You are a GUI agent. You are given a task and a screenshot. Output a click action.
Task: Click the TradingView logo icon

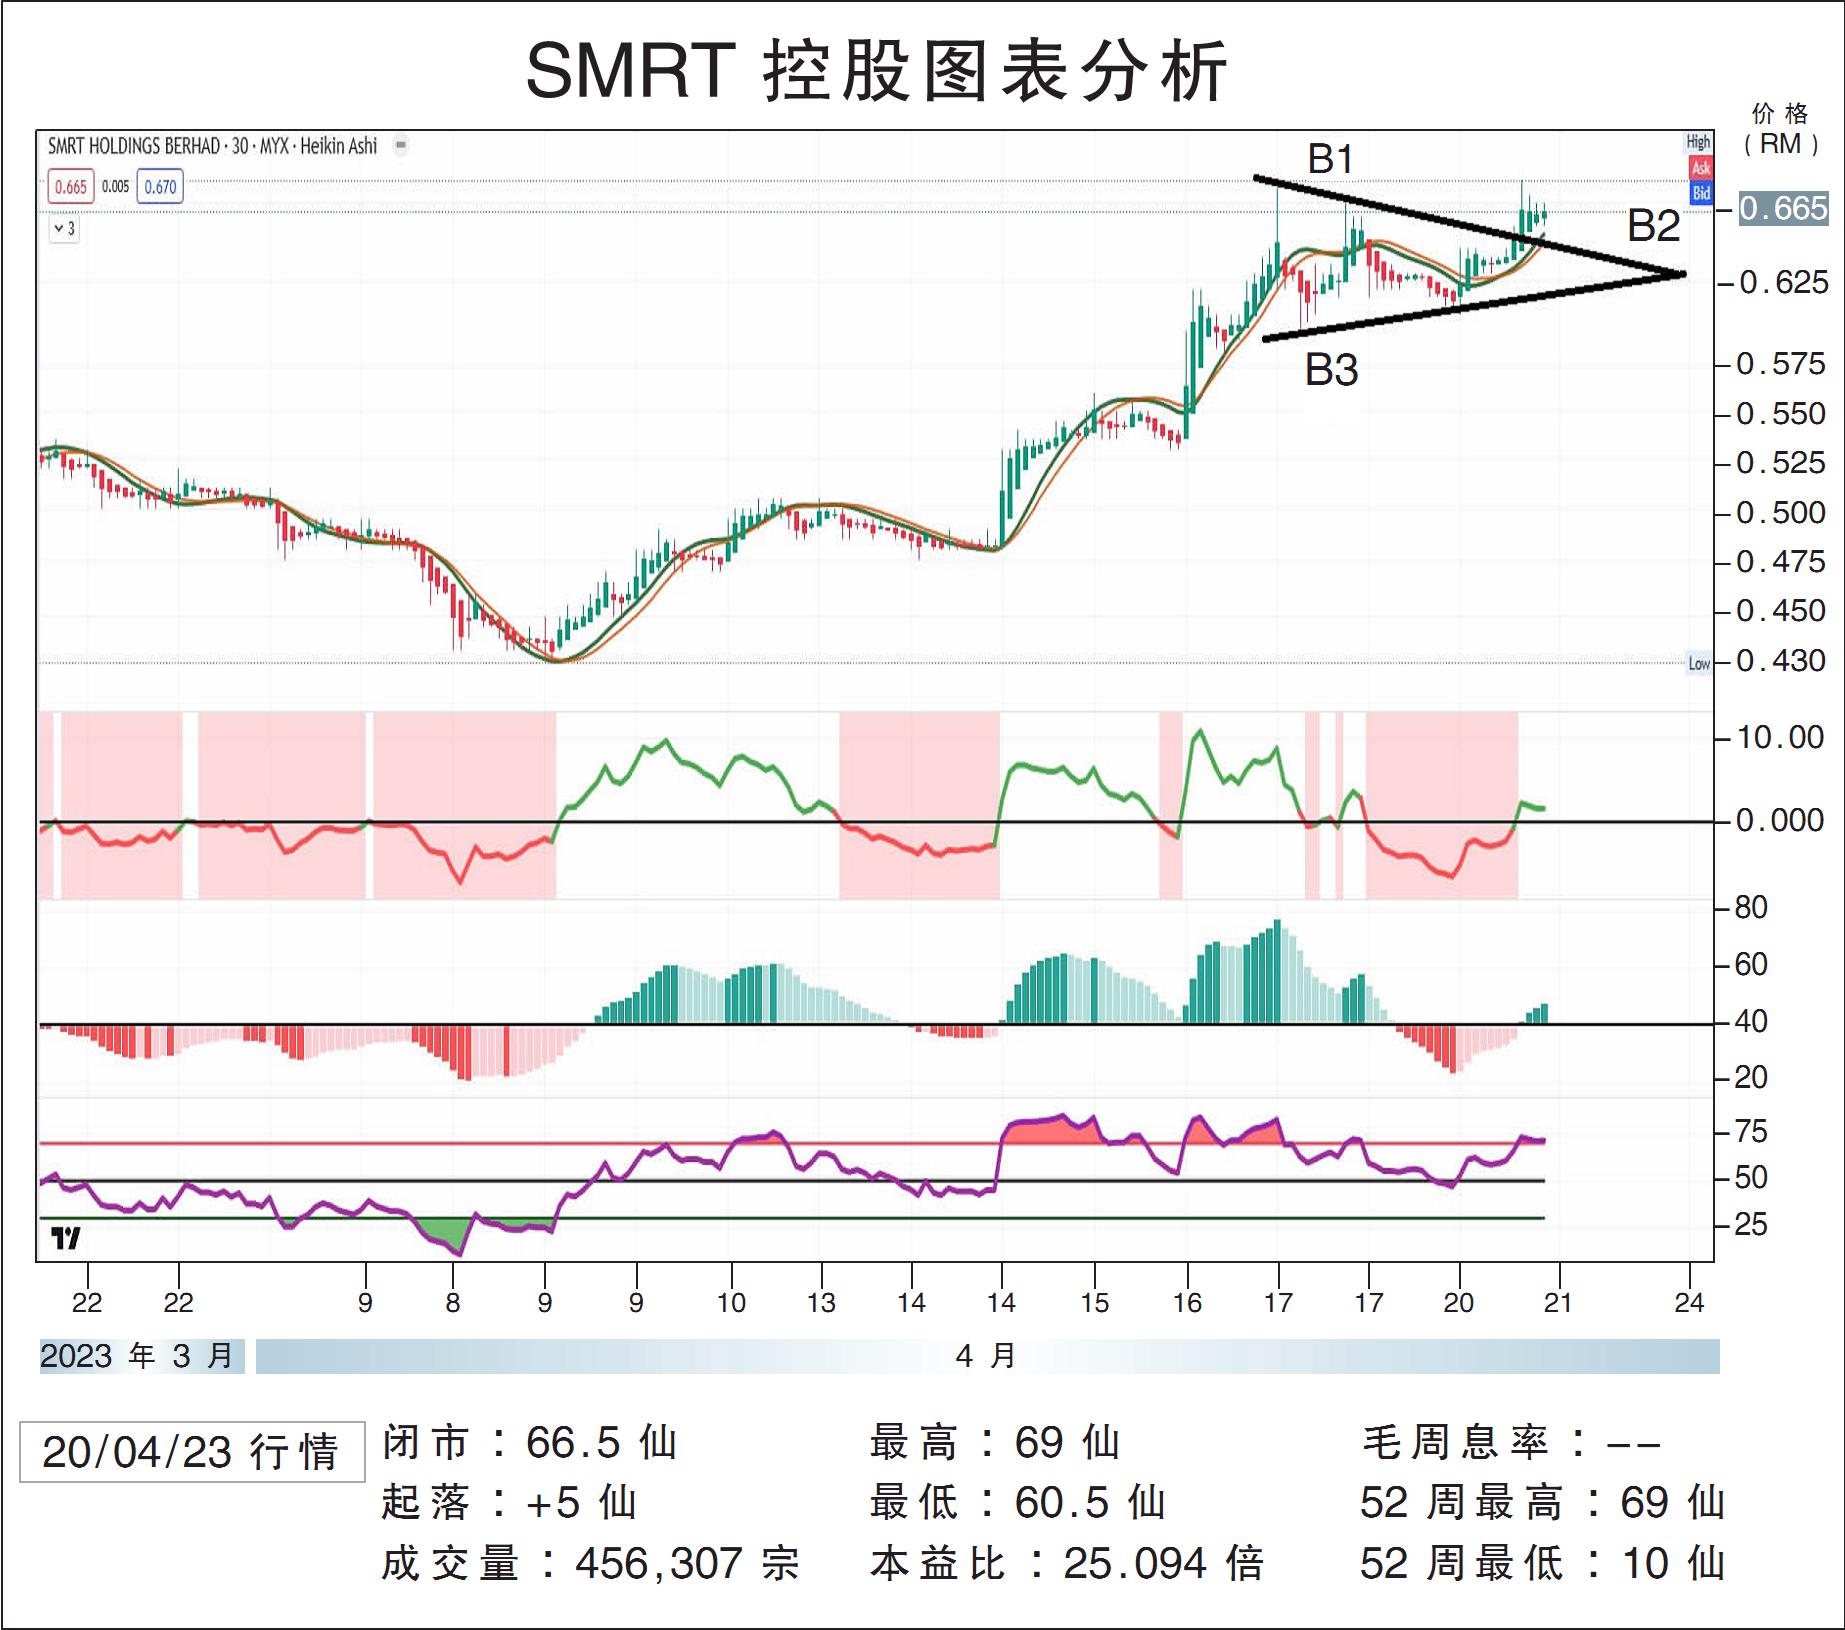(x=66, y=1238)
